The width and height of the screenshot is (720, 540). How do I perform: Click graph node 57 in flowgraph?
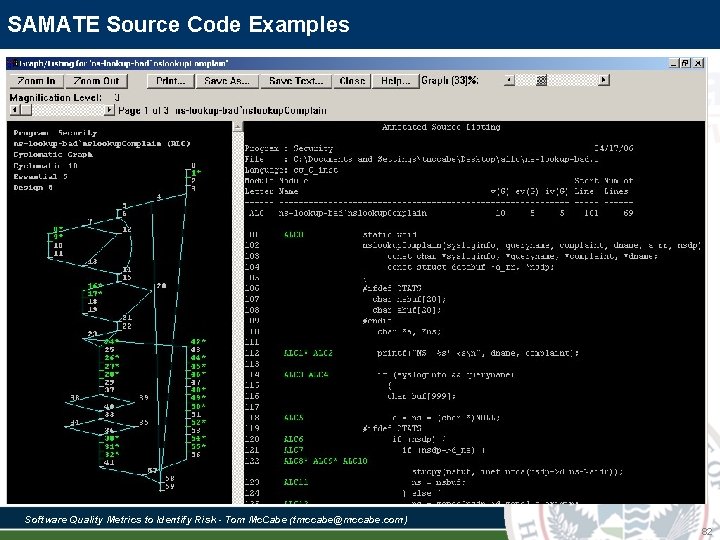(x=152, y=471)
